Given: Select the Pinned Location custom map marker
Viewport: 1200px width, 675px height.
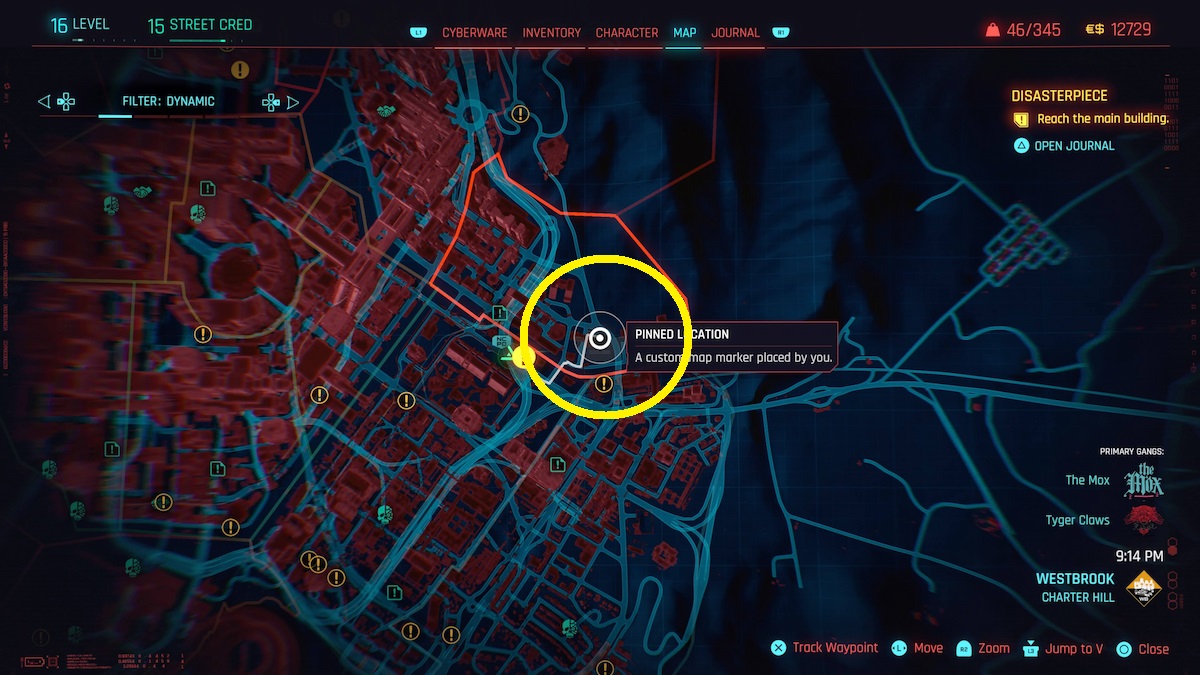Looking at the screenshot, I should point(599,340).
